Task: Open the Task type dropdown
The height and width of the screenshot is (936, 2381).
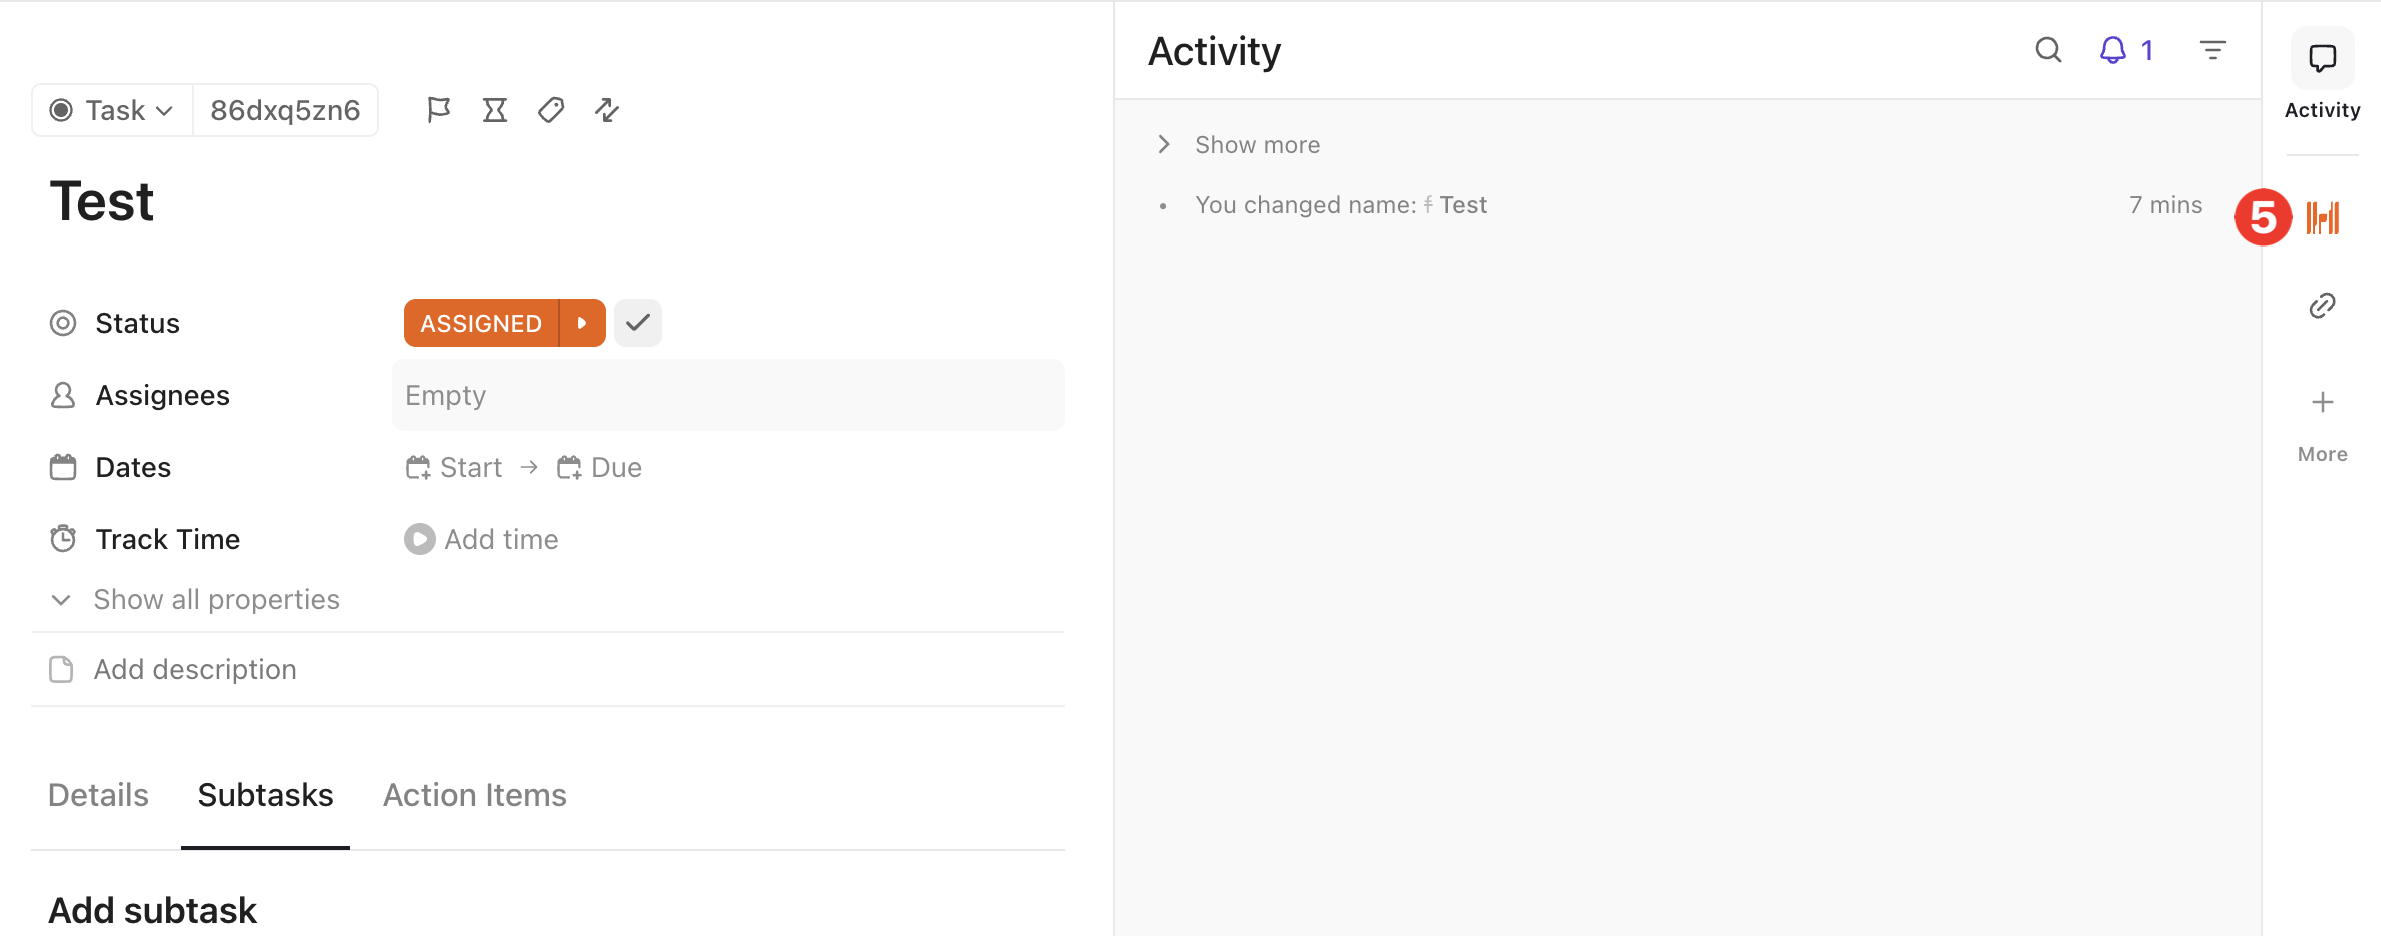Action: coord(113,110)
